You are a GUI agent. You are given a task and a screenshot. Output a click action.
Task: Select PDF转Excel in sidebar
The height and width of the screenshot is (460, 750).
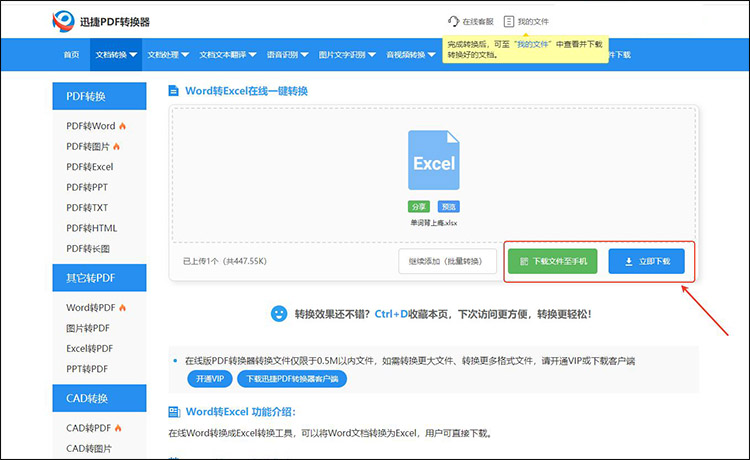[90, 167]
